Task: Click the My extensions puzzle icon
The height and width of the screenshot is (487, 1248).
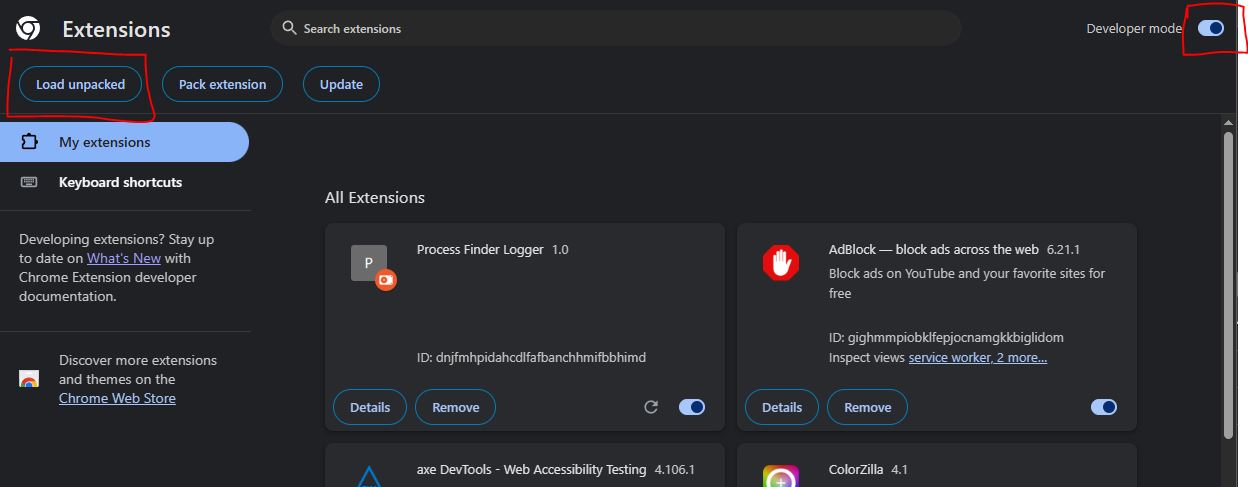Action: click(29, 142)
